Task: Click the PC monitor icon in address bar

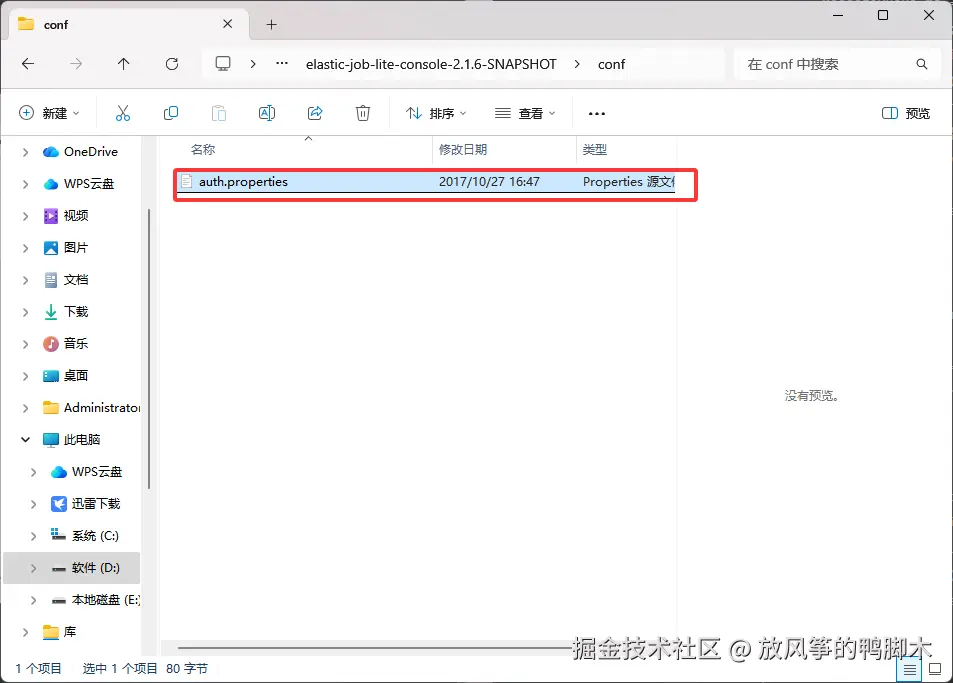Action: pos(223,64)
